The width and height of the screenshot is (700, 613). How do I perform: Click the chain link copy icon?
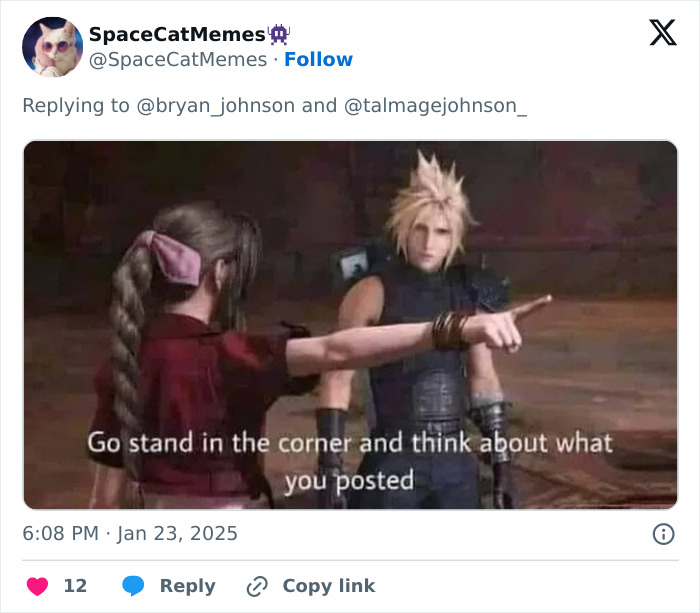257,586
